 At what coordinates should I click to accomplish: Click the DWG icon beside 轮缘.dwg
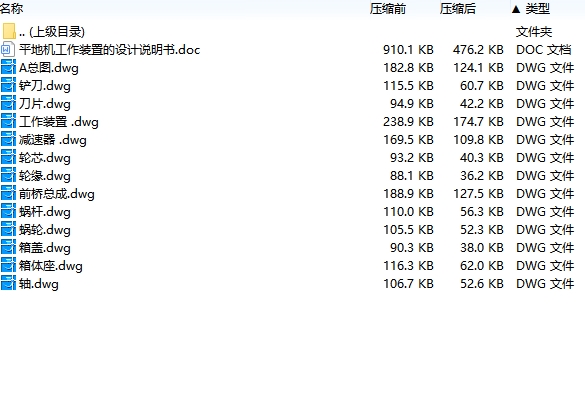(x=8, y=175)
